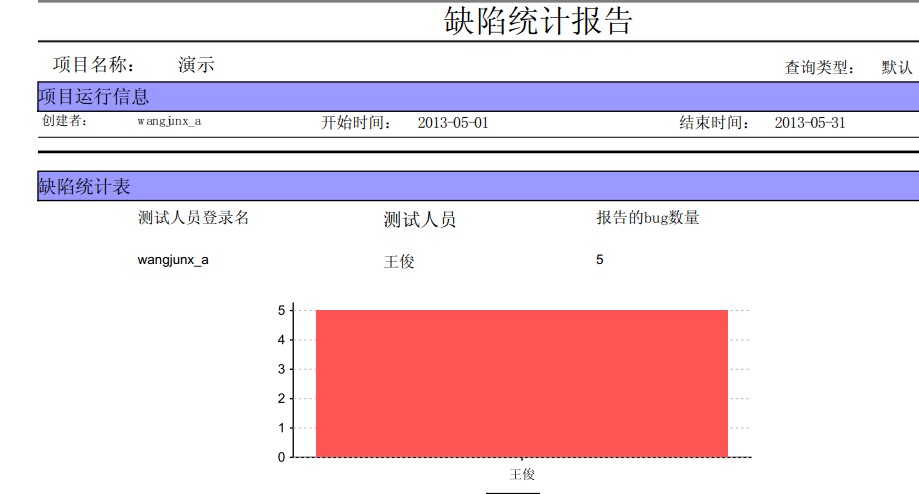Image resolution: width=919 pixels, height=494 pixels.
Task: Select the 项目名称 label
Action: coord(94,64)
